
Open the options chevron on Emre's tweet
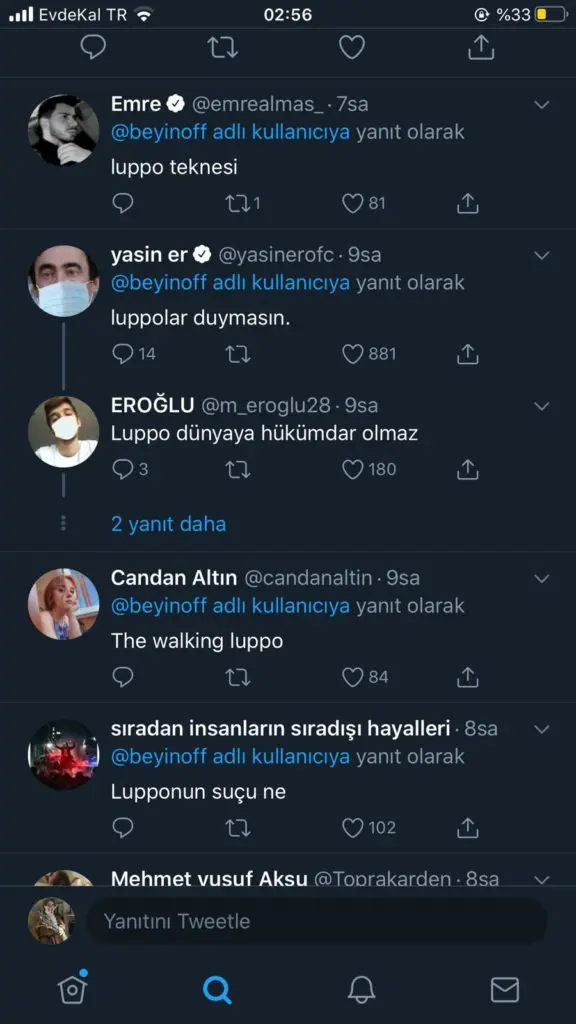(x=542, y=104)
